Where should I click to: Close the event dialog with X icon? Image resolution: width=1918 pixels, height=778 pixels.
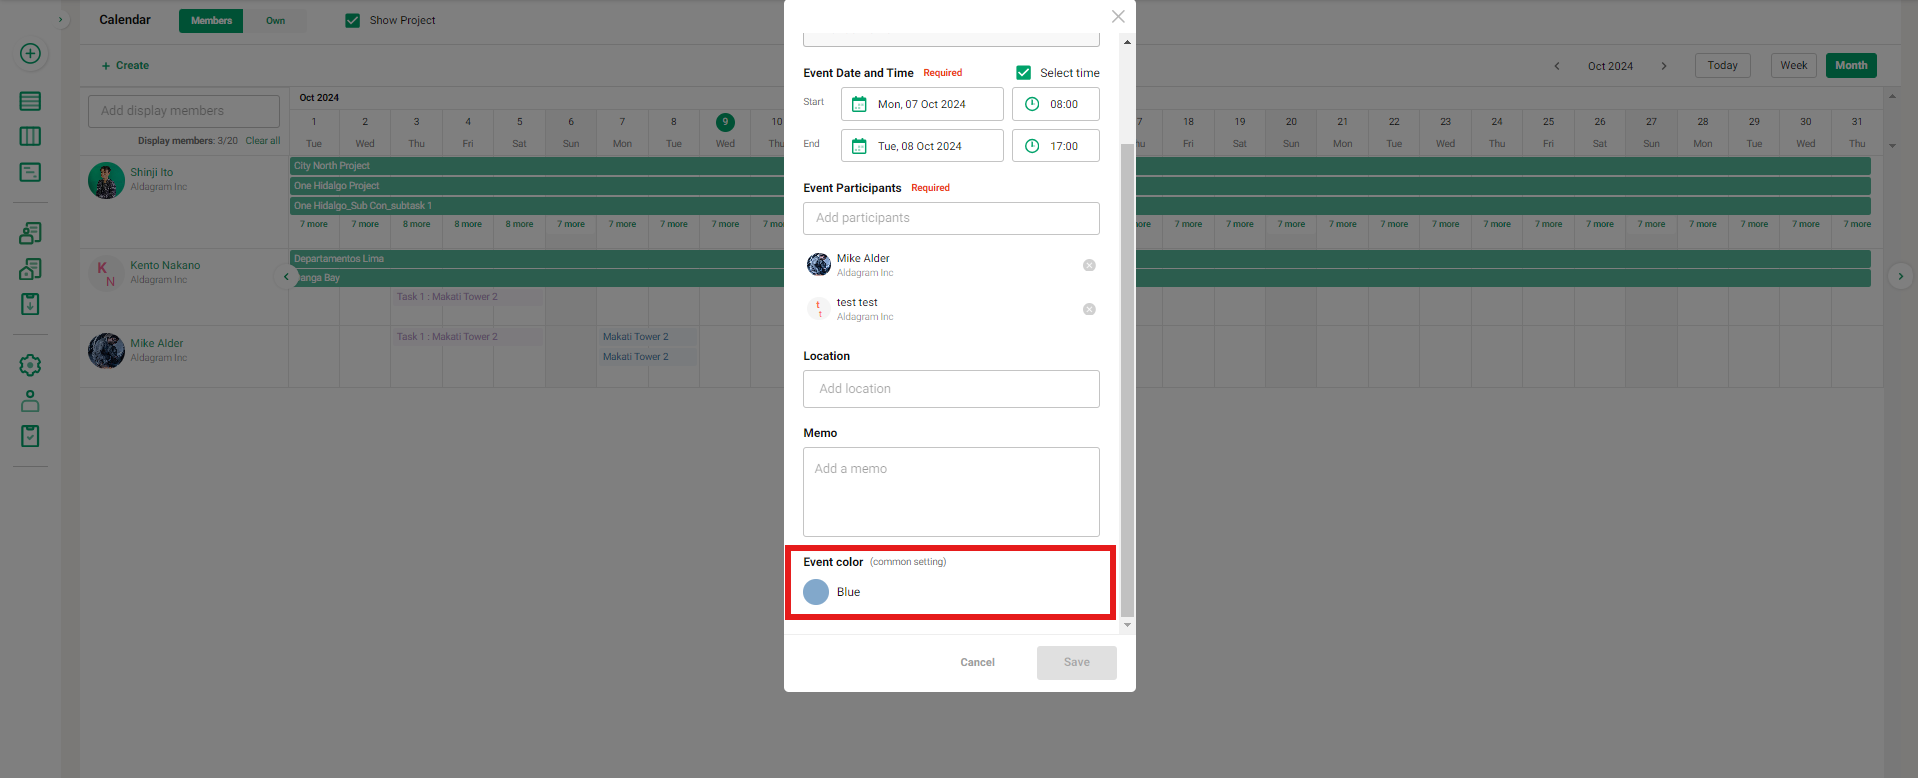[x=1118, y=17]
